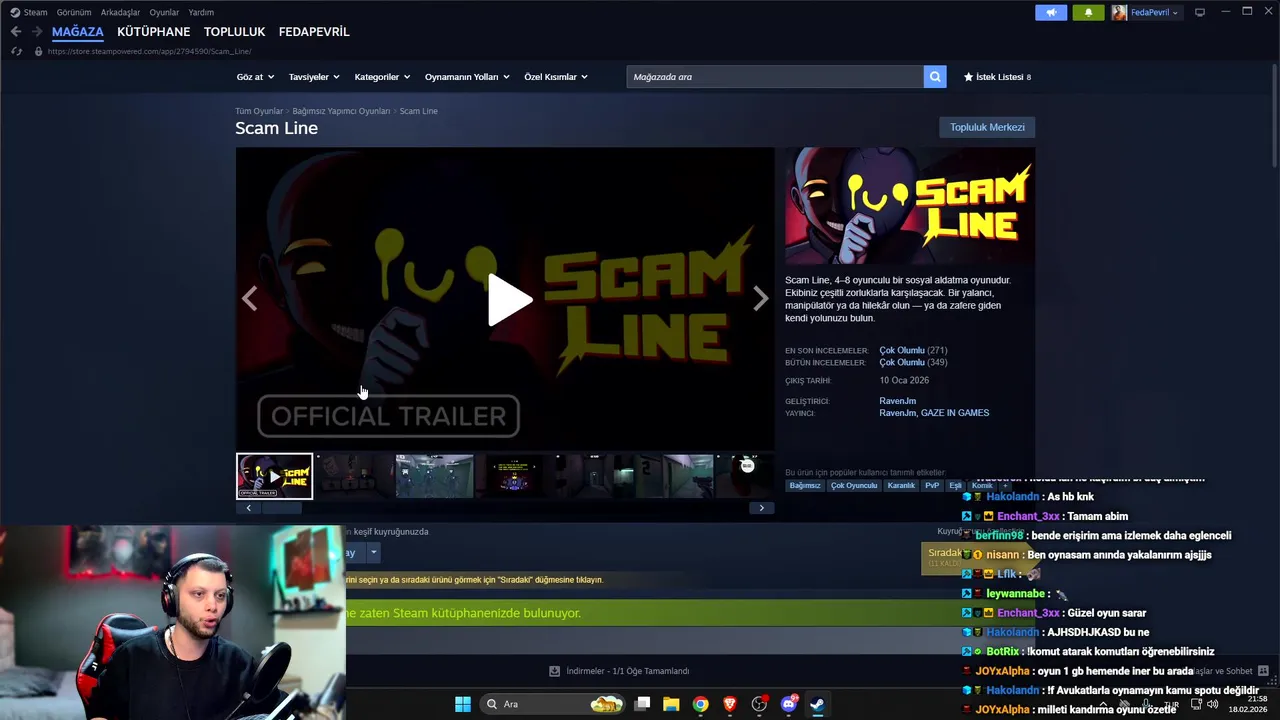1280x720 pixels.
Task: Click Tüm Oyunlar breadcrumb
Action: 259,111
